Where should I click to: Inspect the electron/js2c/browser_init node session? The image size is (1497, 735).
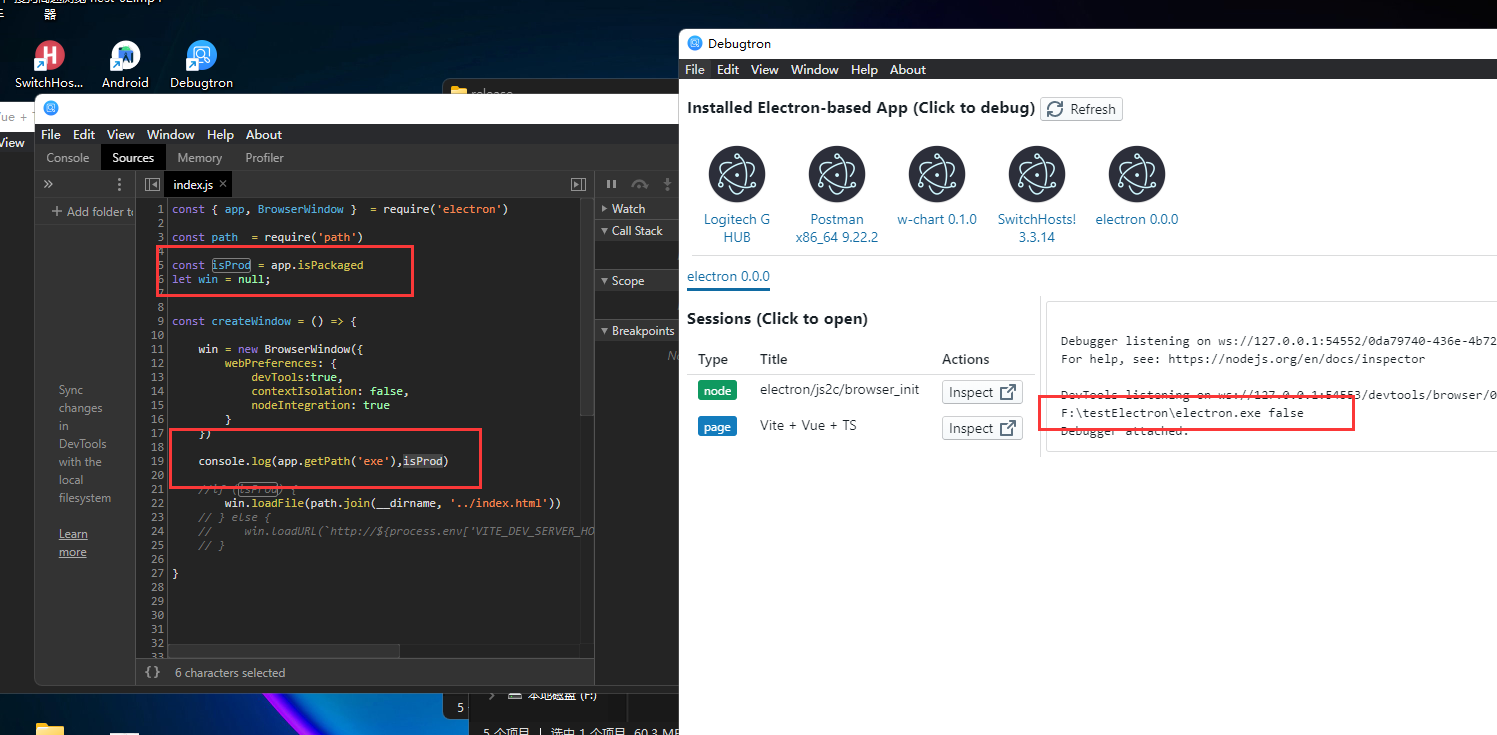982,392
